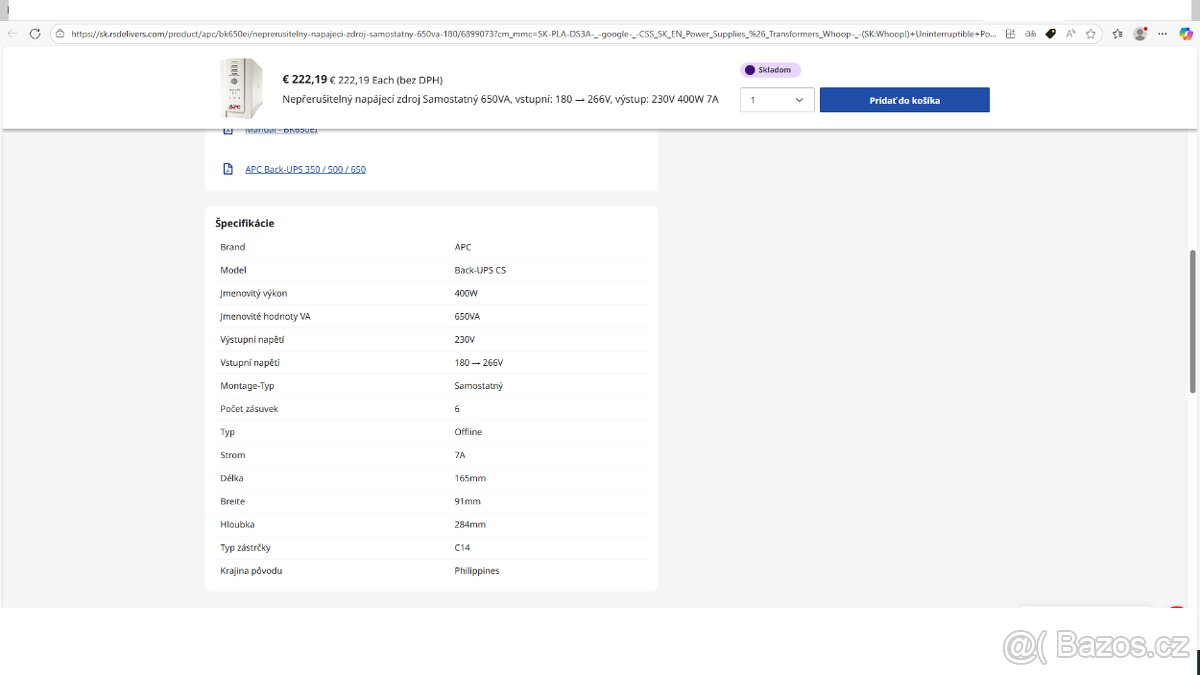Add page to favorites with star icon
The width and height of the screenshot is (1200, 675).
[x=1091, y=33]
